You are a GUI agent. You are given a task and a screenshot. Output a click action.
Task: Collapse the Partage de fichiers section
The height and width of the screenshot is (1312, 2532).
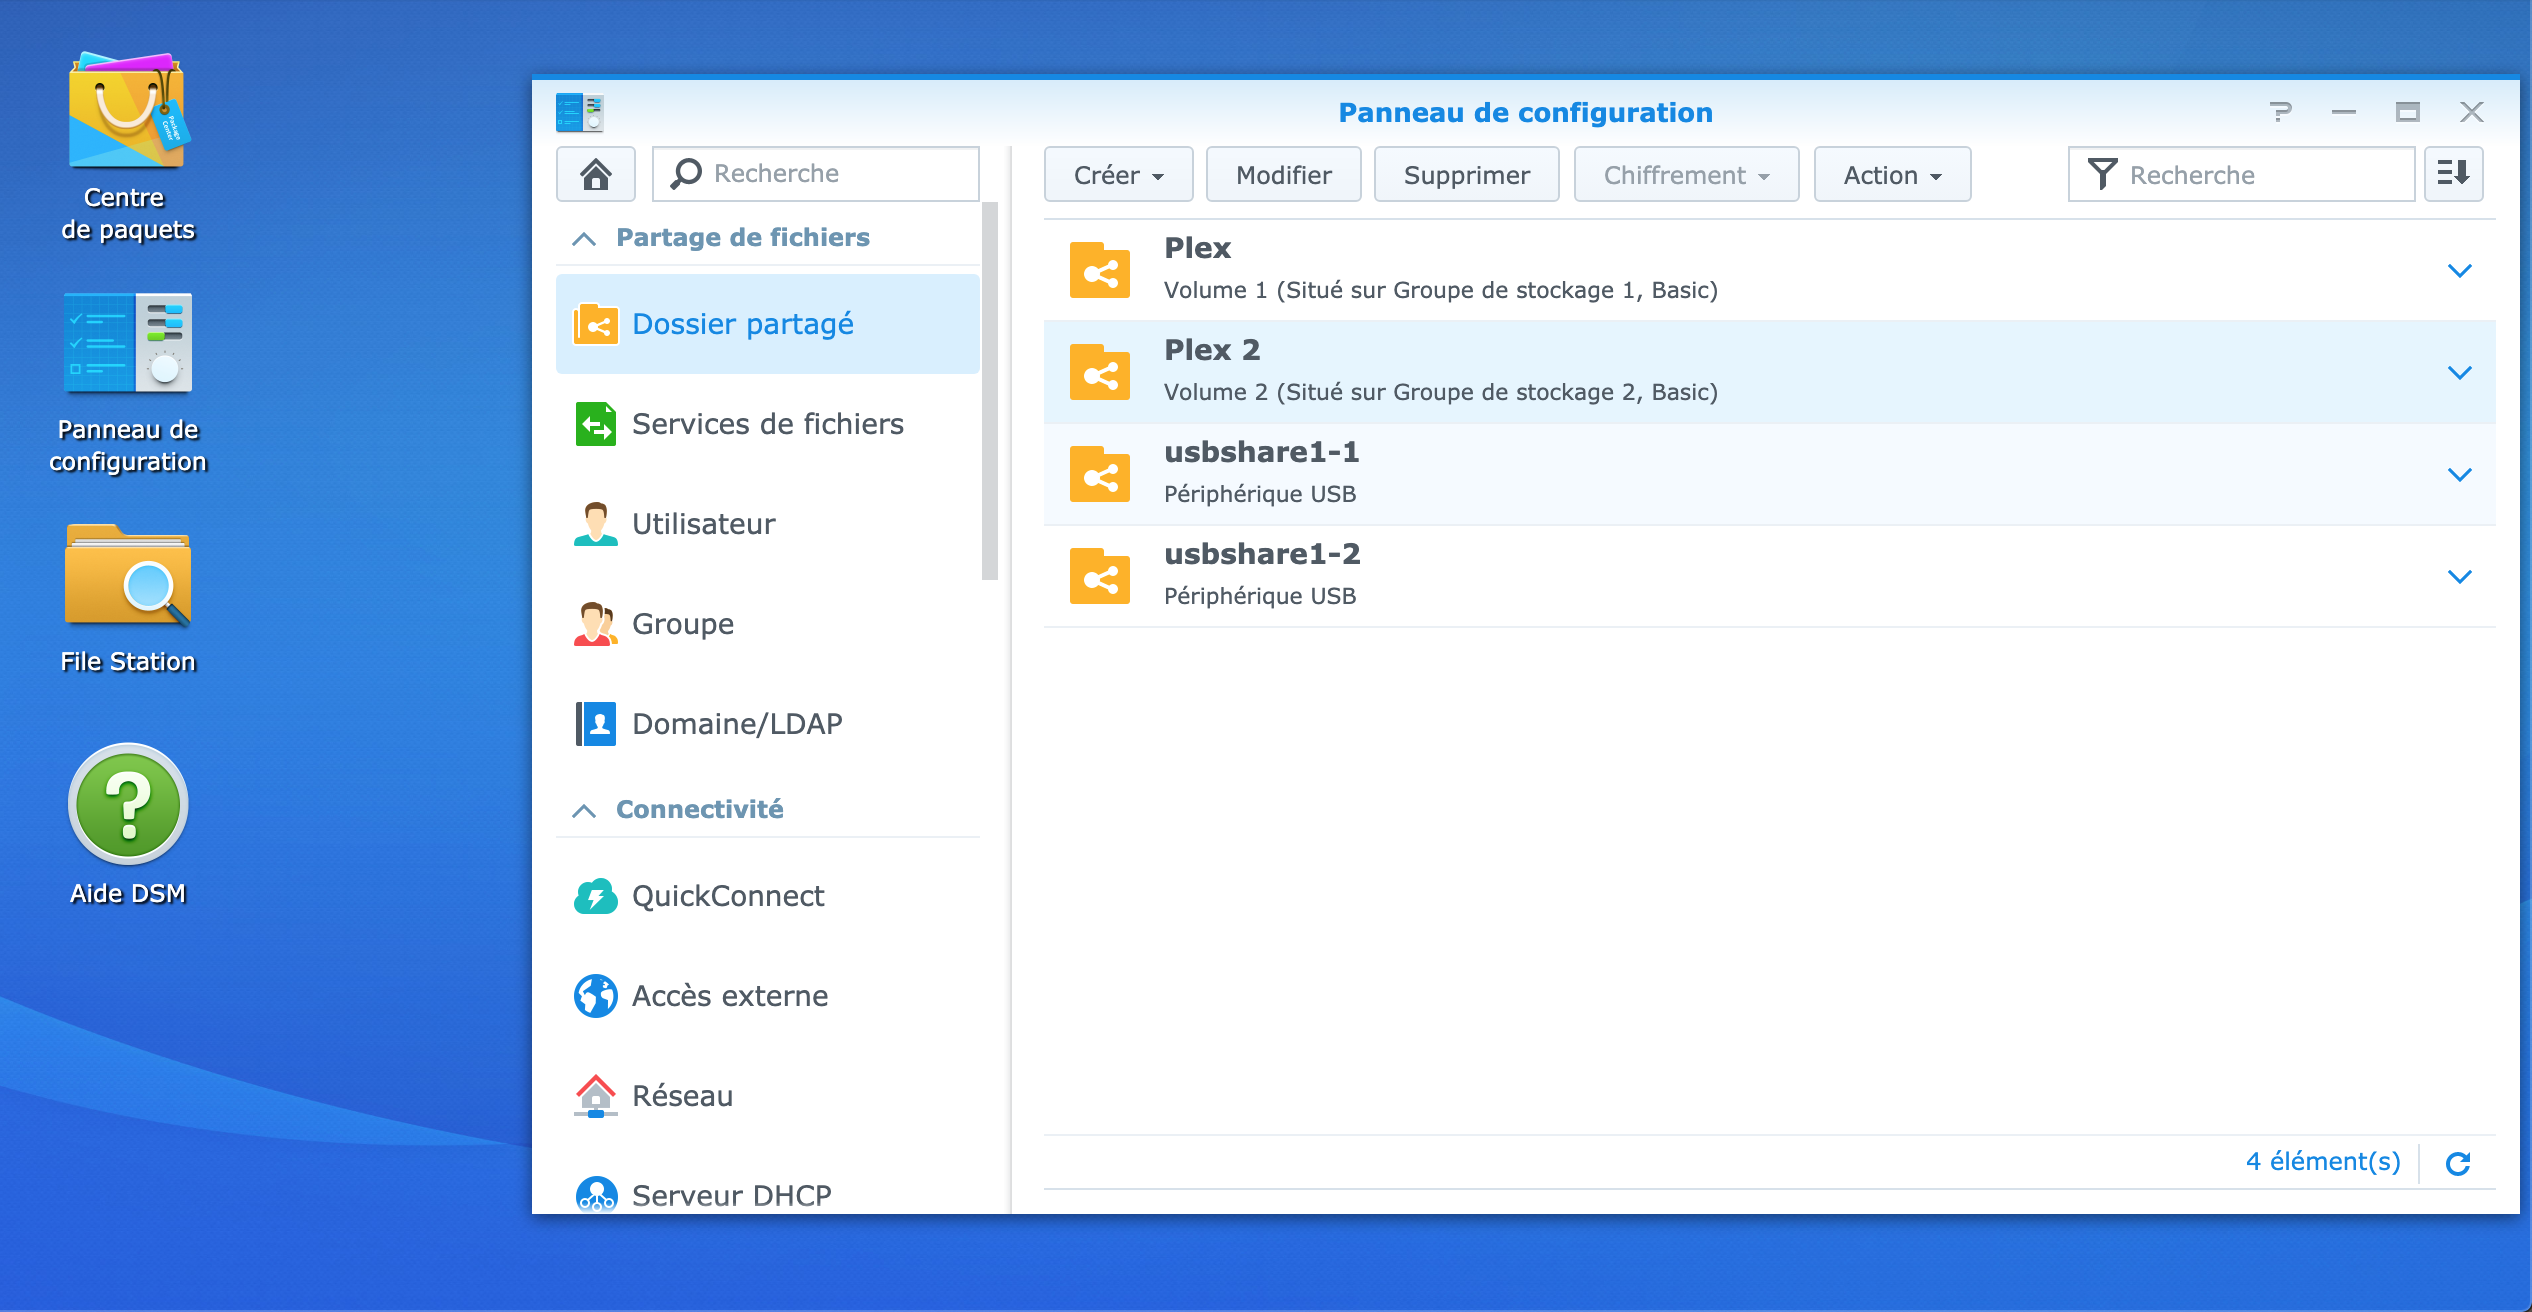[584, 238]
